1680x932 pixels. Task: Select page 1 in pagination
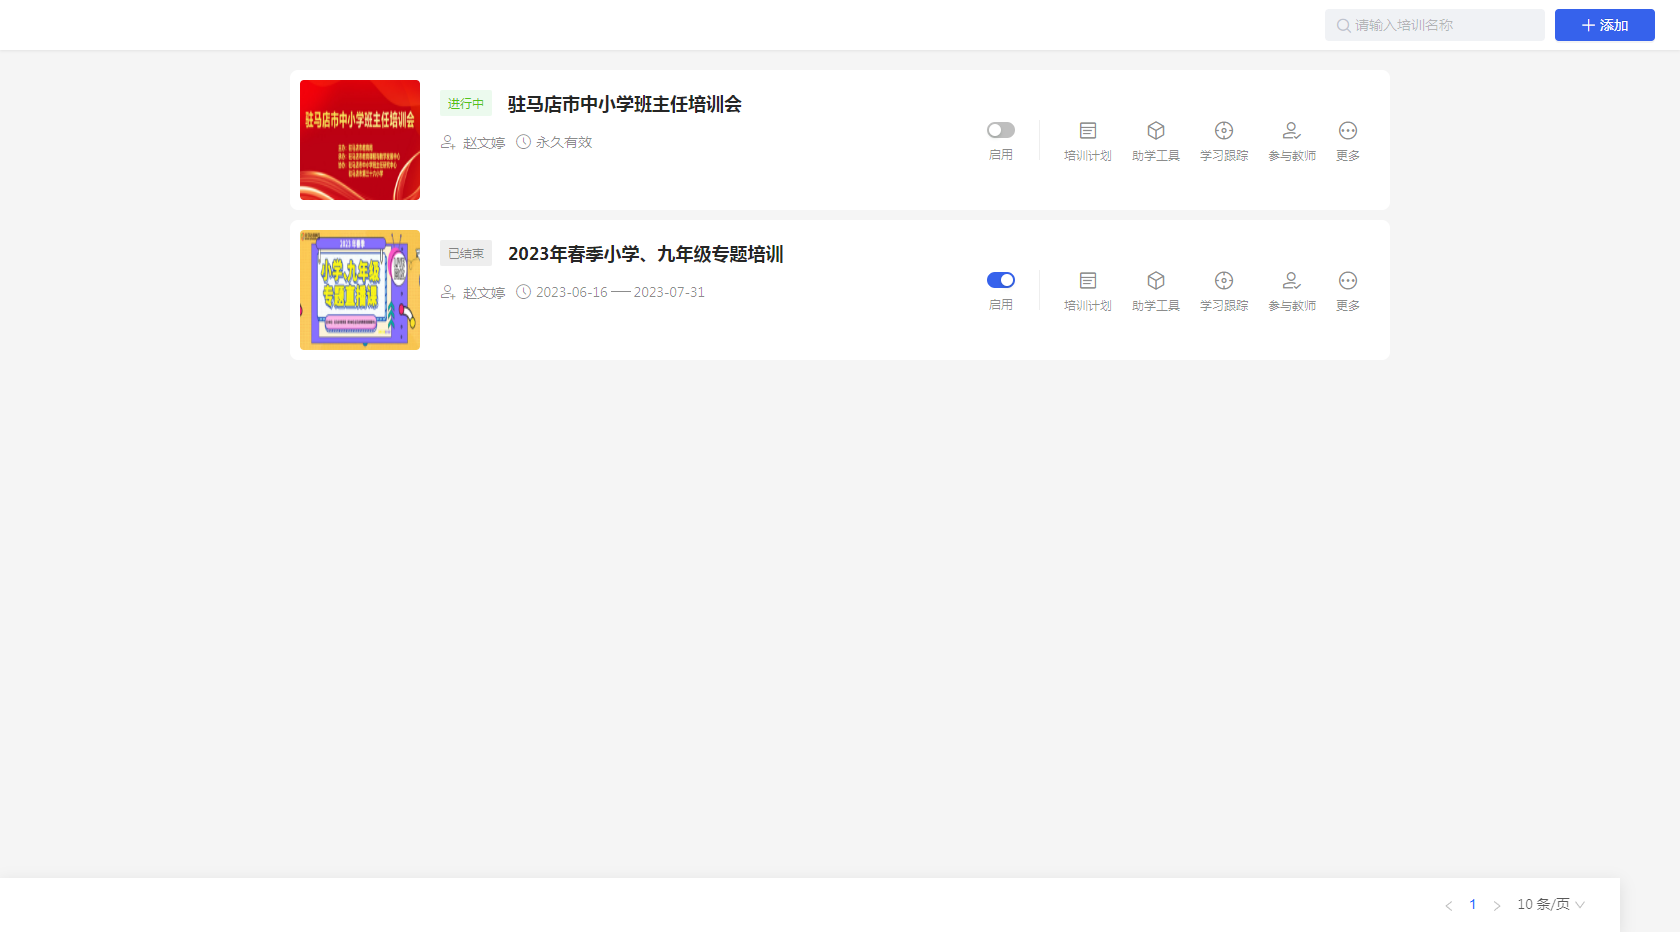click(x=1472, y=904)
